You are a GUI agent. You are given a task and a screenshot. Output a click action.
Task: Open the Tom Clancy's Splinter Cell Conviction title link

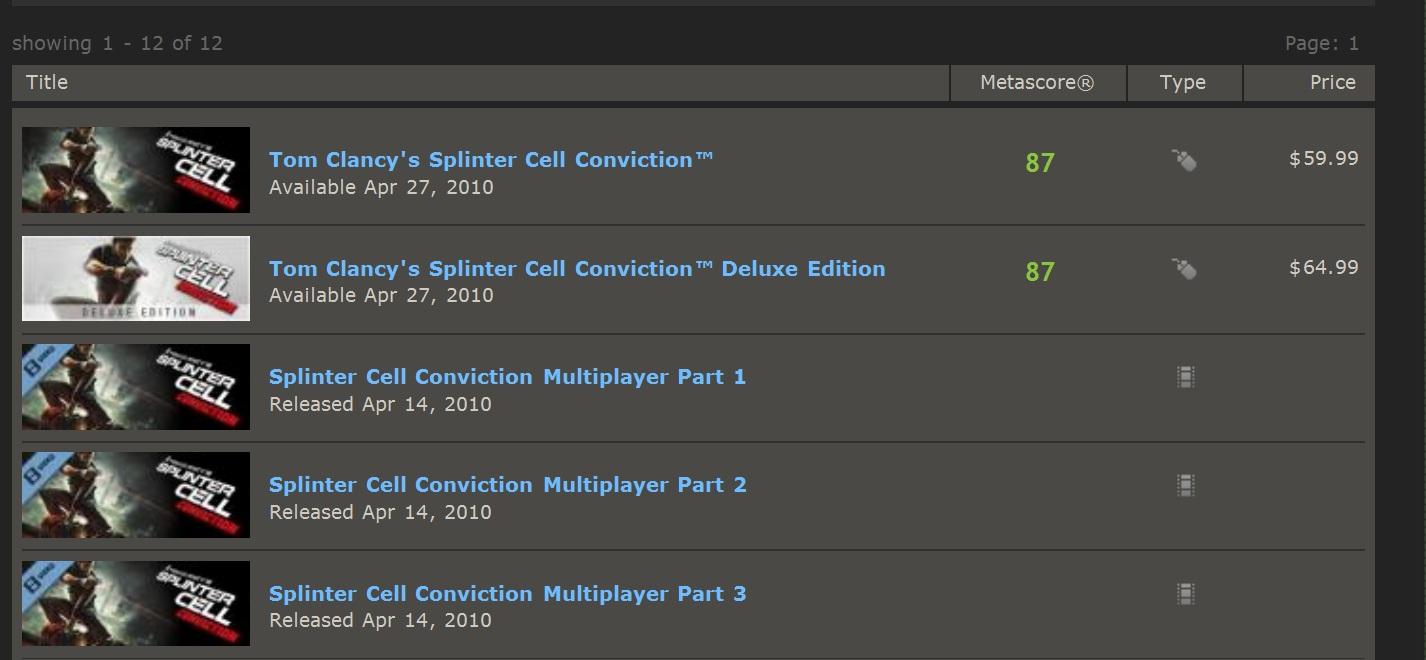[x=491, y=160]
